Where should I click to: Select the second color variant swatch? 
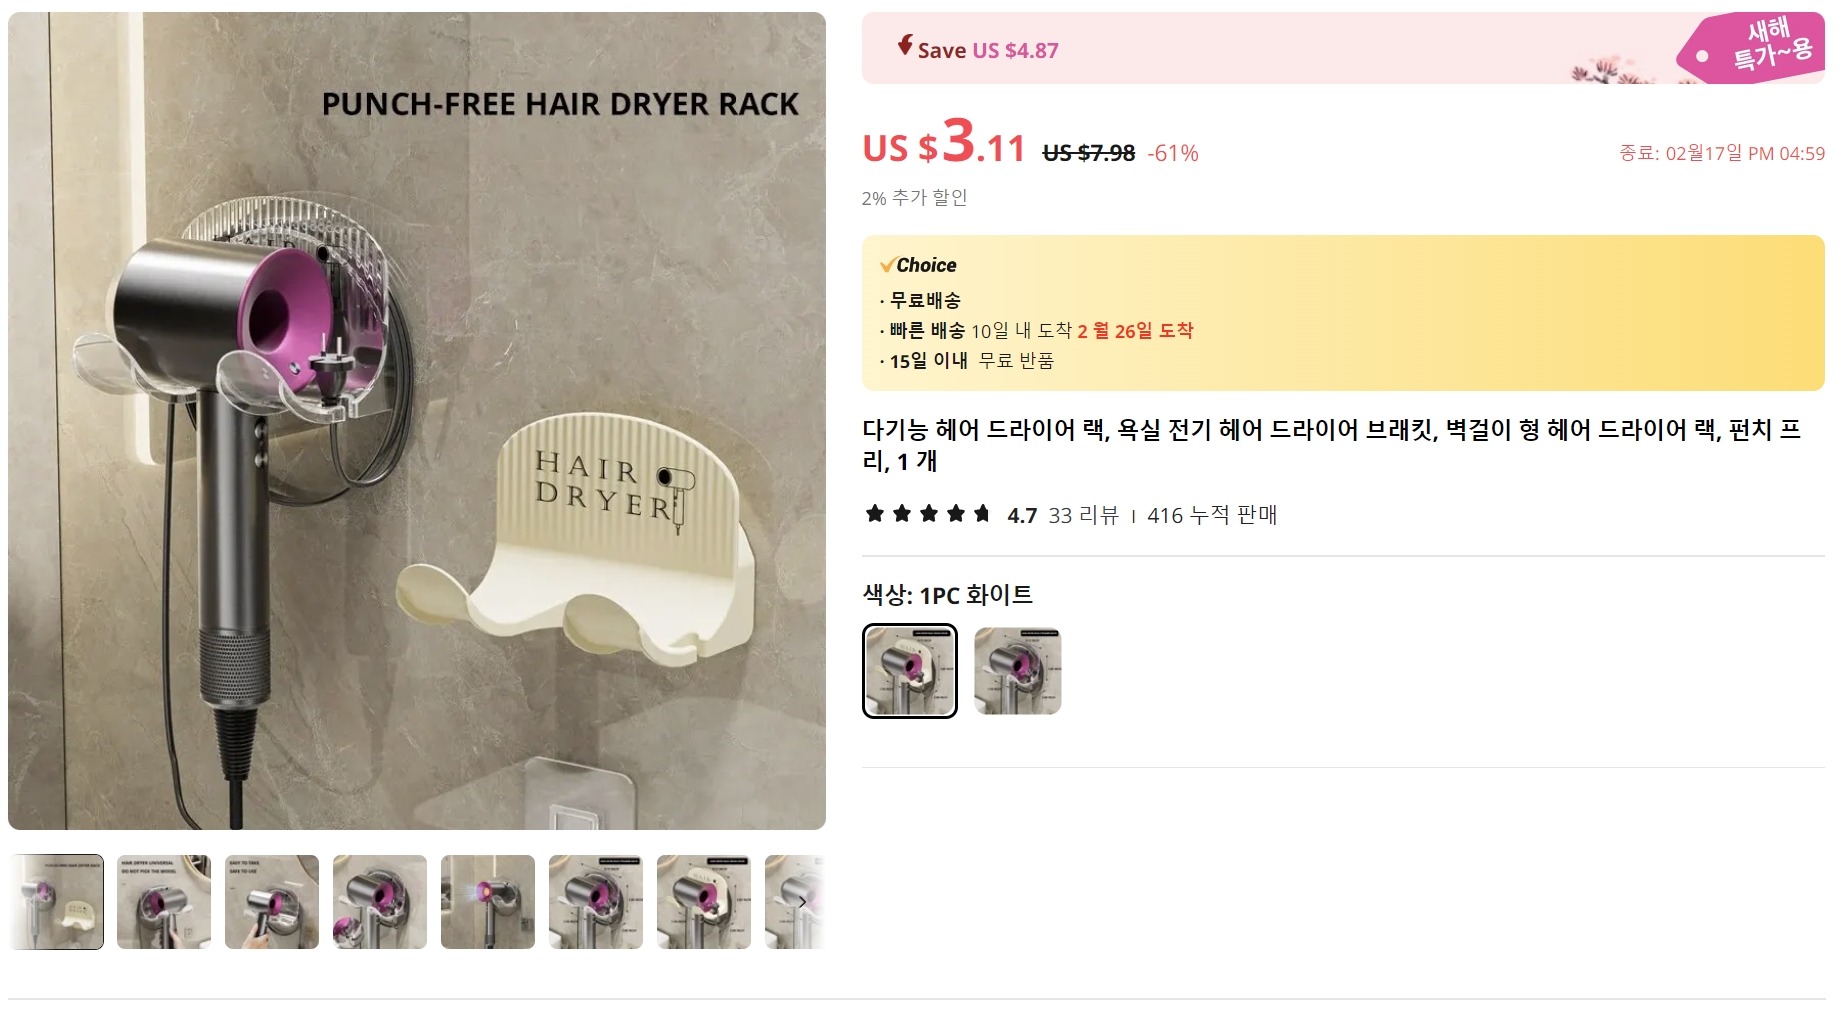pyautogui.click(x=1018, y=671)
